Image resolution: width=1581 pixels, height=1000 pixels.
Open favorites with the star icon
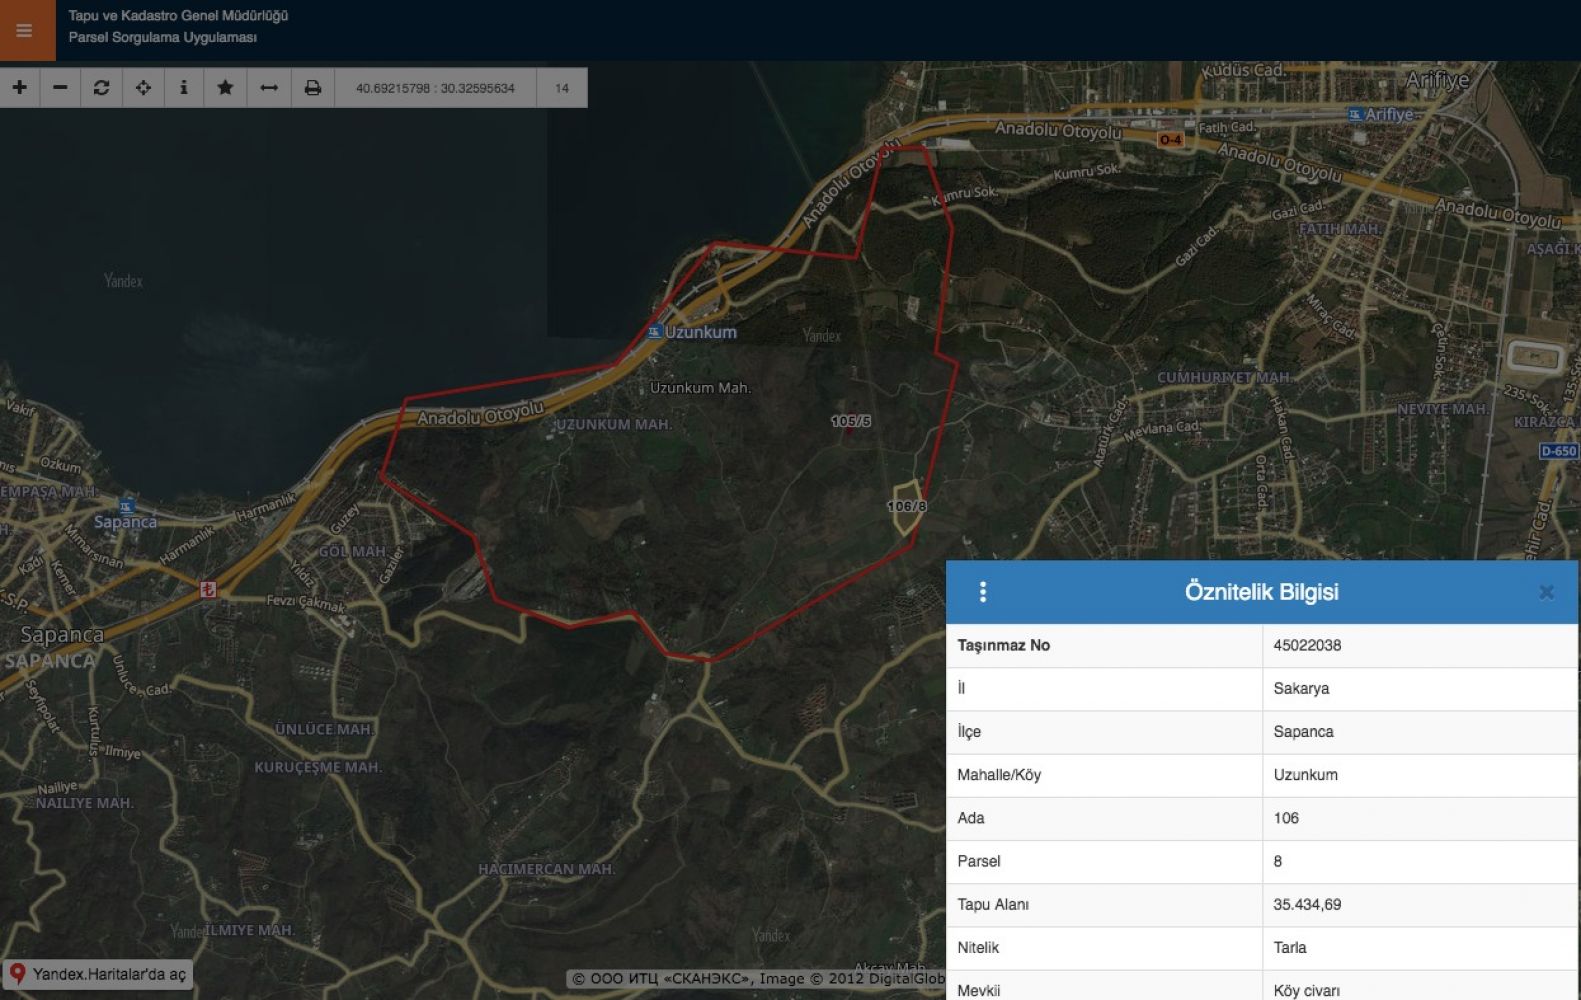pos(225,88)
